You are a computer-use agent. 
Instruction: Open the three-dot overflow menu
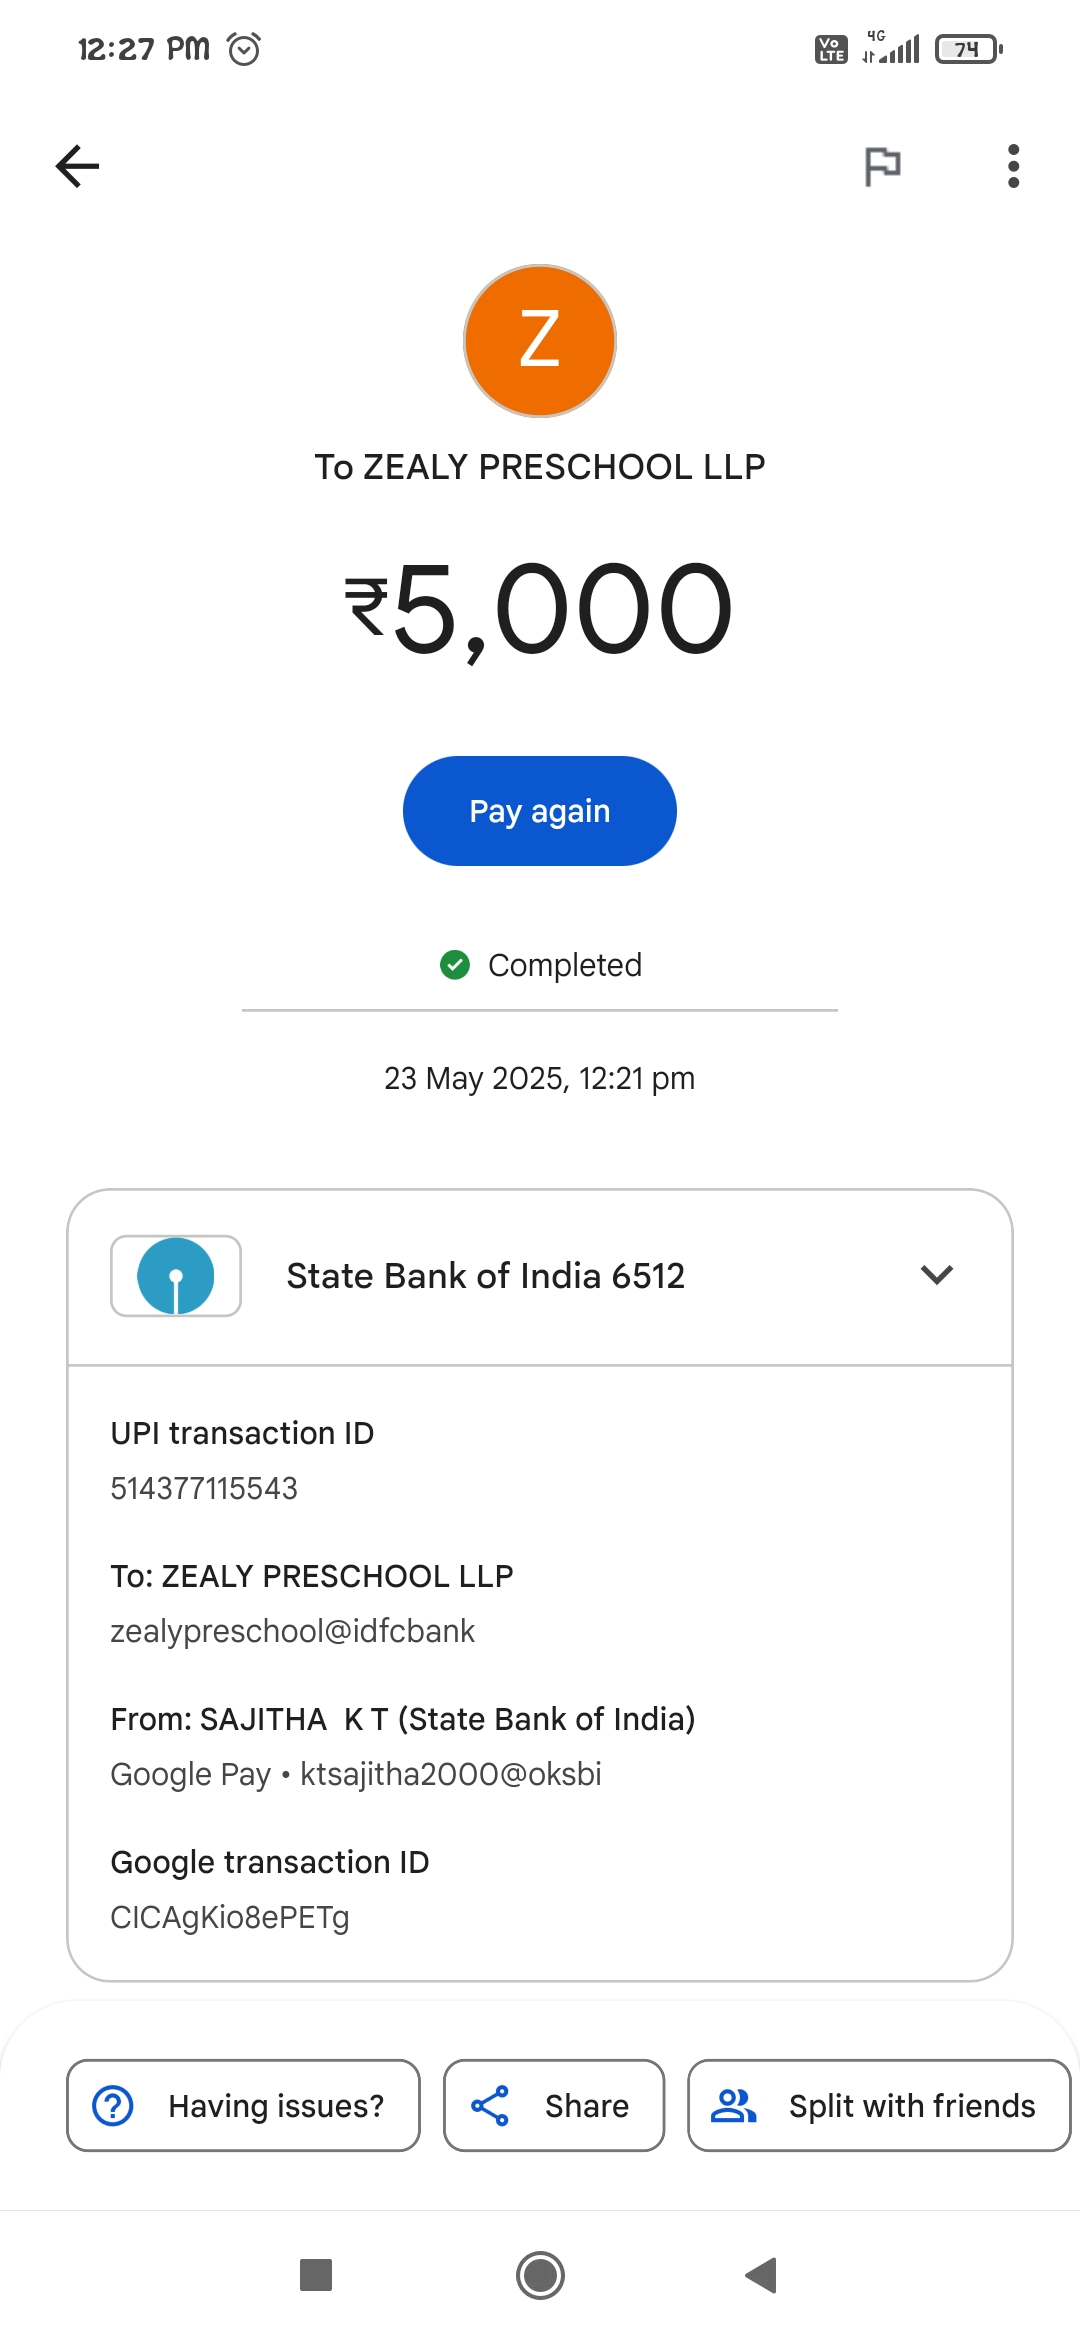pos(1013,166)
